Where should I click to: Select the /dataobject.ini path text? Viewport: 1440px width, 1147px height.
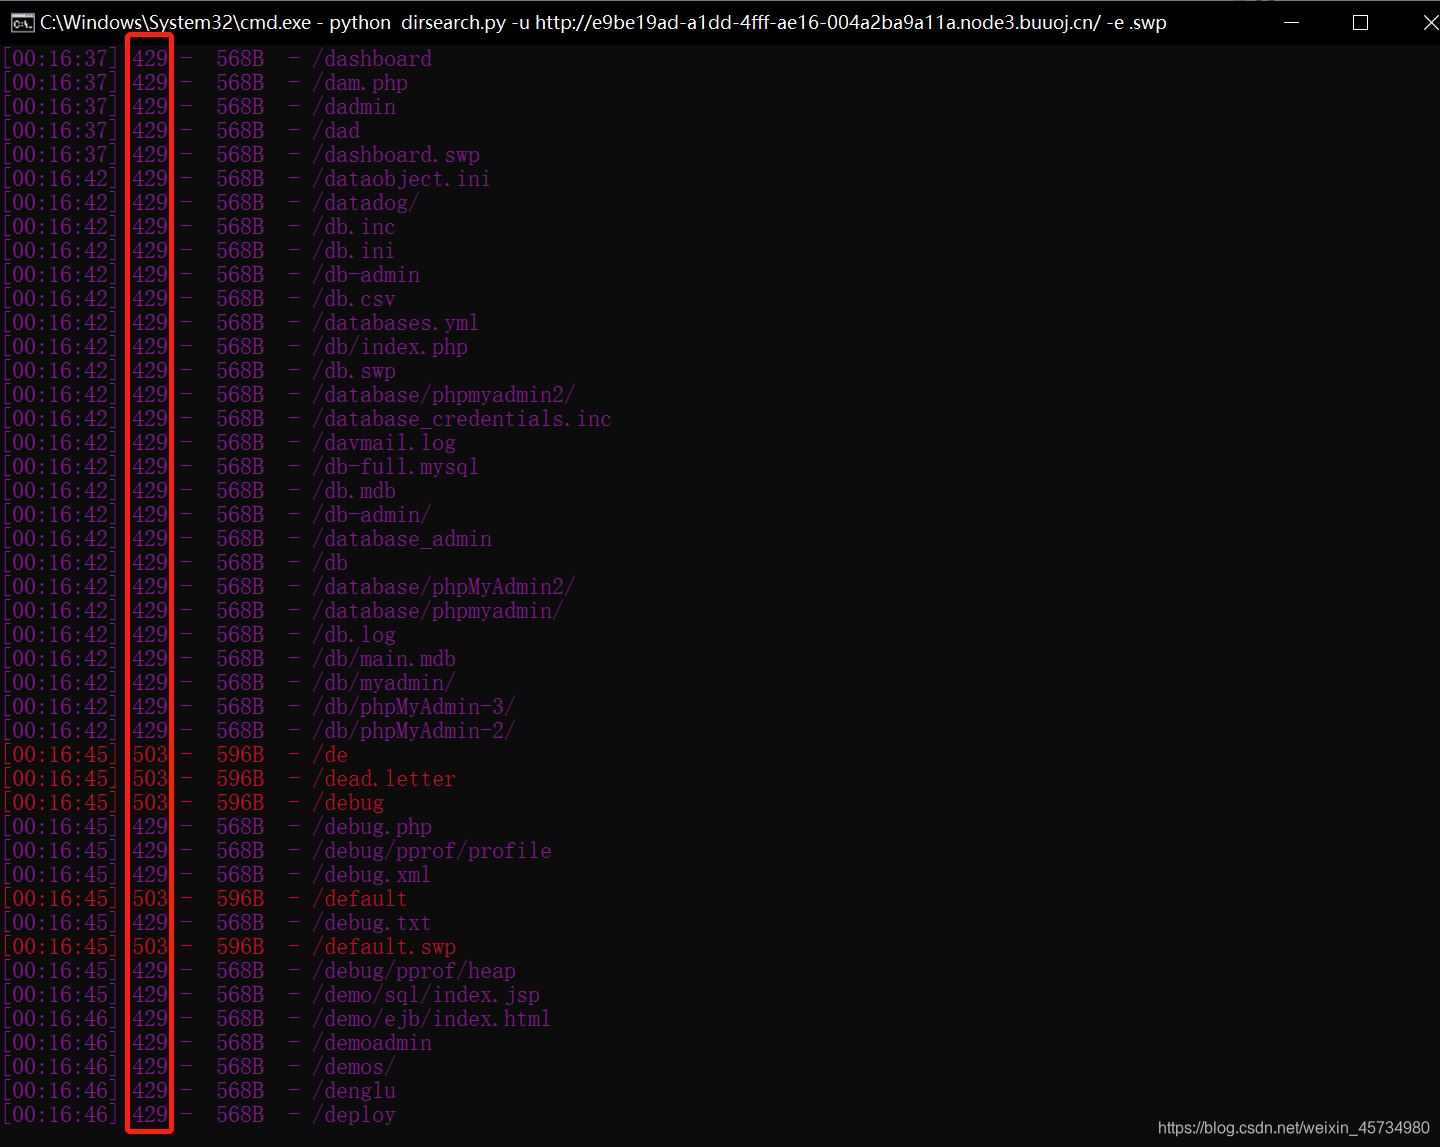click(x=401, y=179)
